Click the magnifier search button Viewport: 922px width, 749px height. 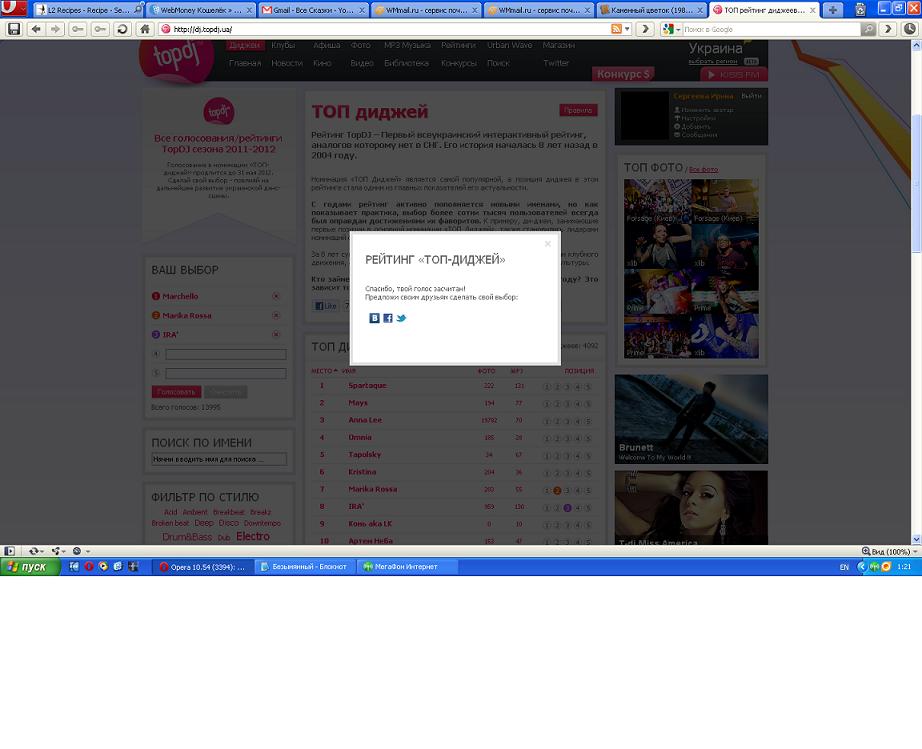868,29
